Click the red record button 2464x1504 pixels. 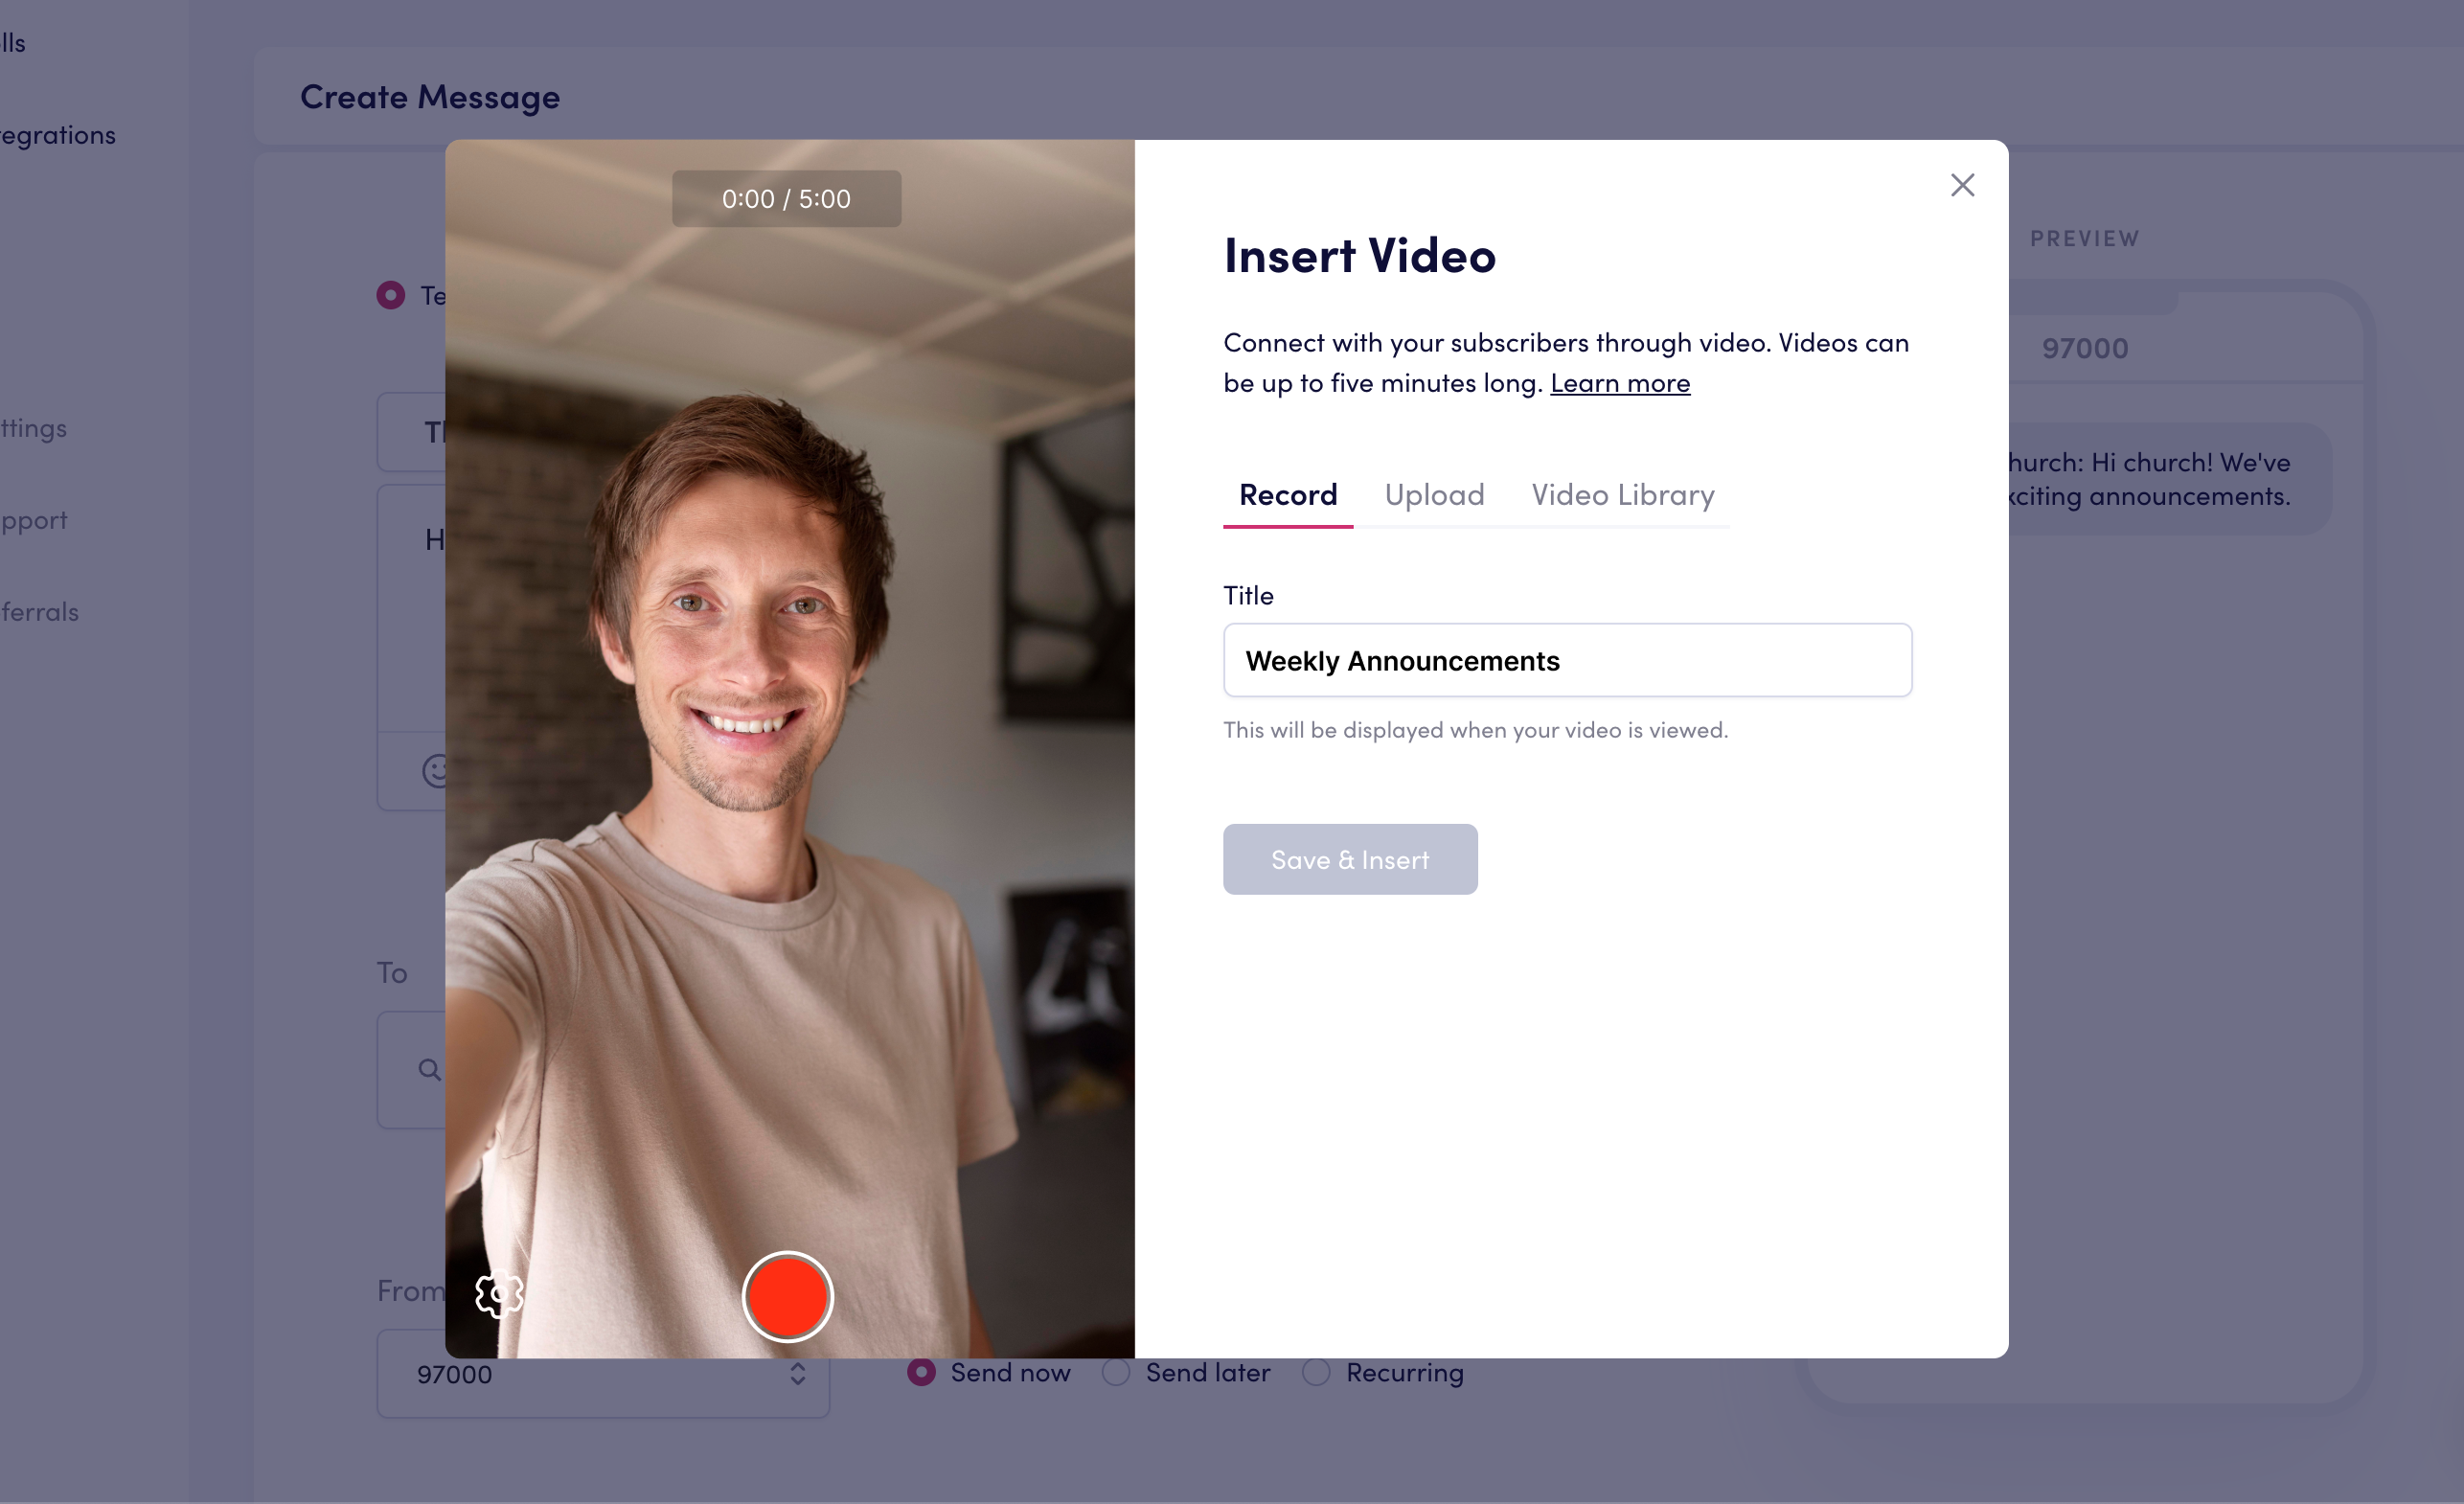click(x=787, y=1296)
